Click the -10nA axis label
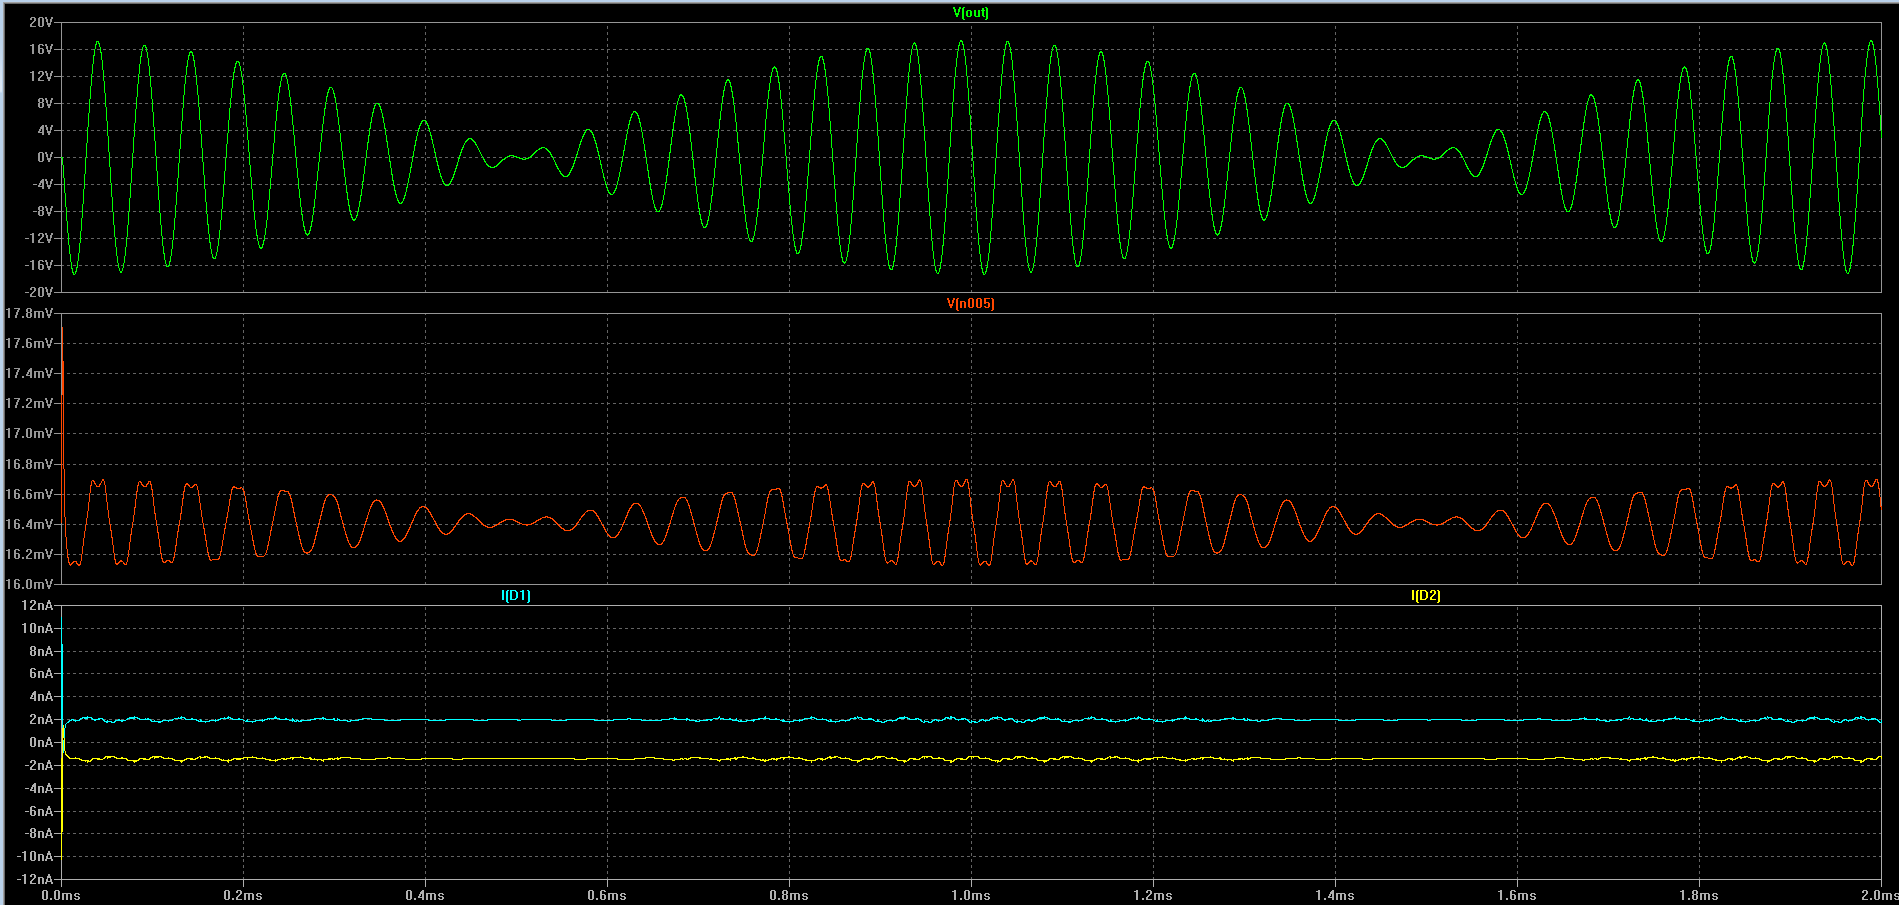 click(x=35, y=856)
